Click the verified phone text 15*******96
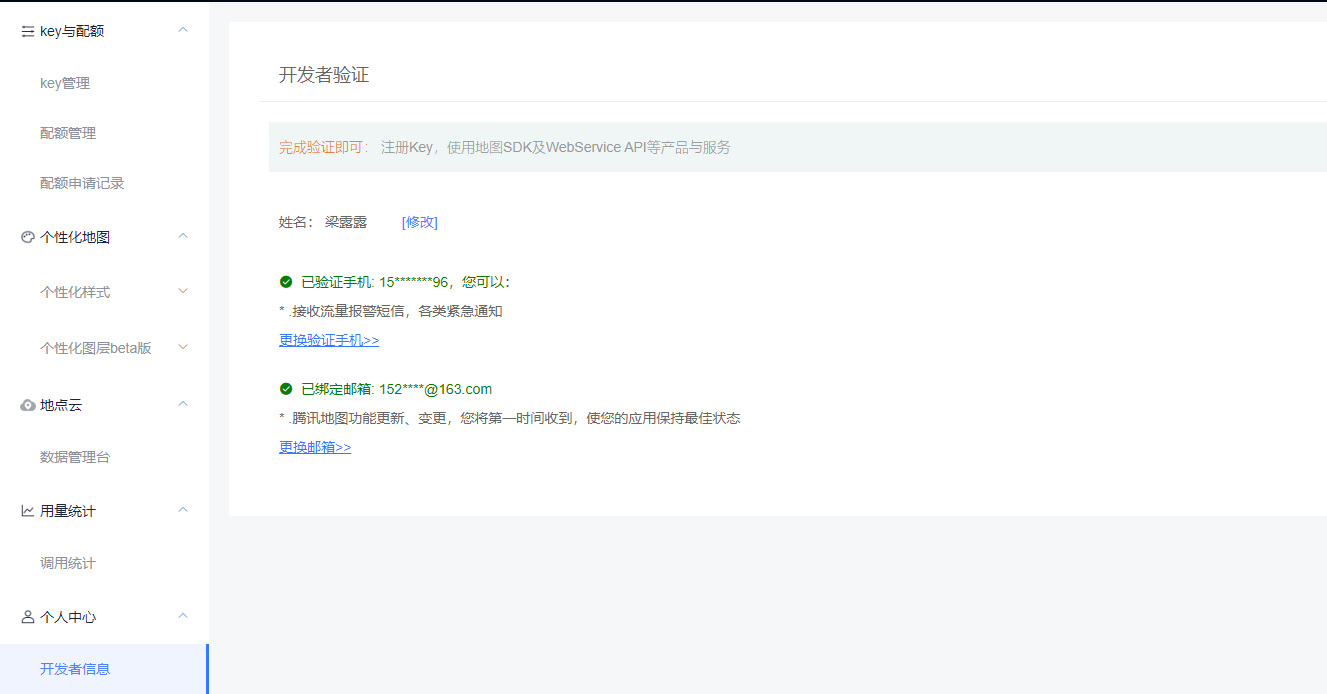Screen dimensions: 1327x694 coord(414,282)
